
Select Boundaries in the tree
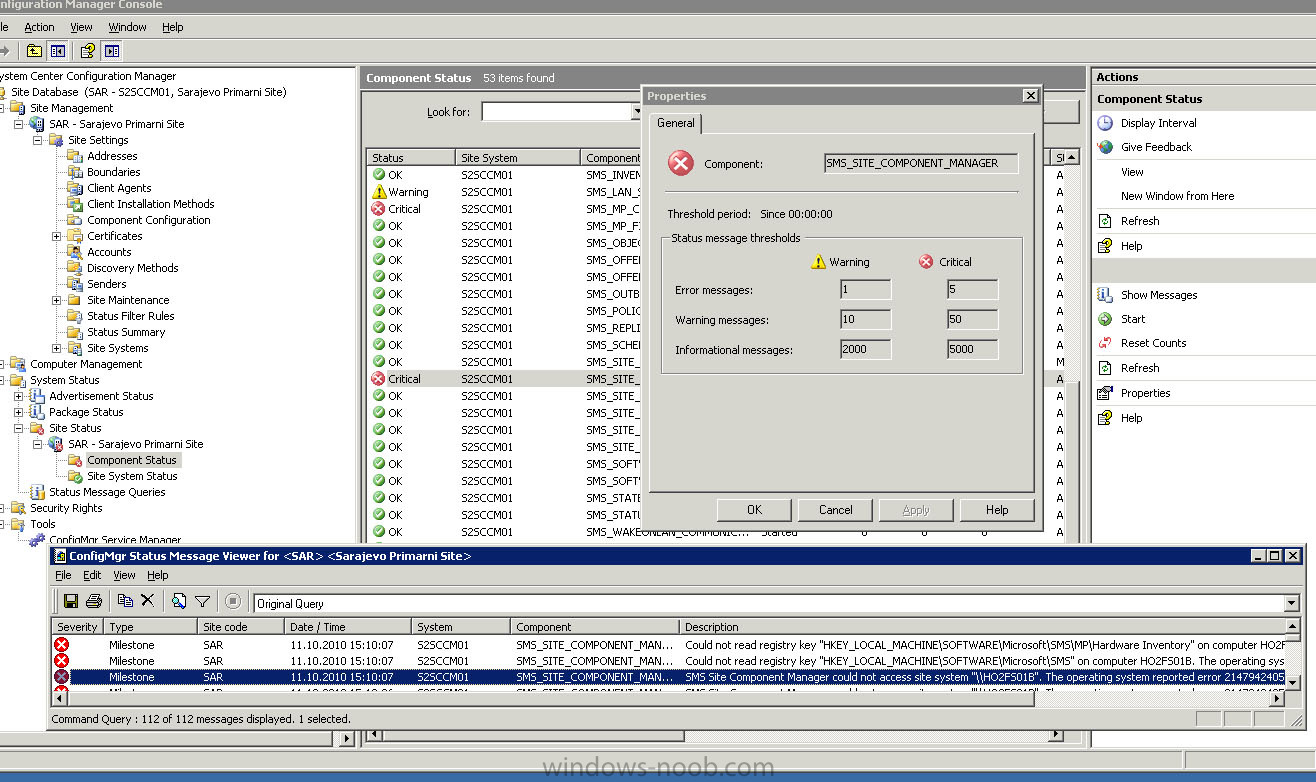(113, 172)
